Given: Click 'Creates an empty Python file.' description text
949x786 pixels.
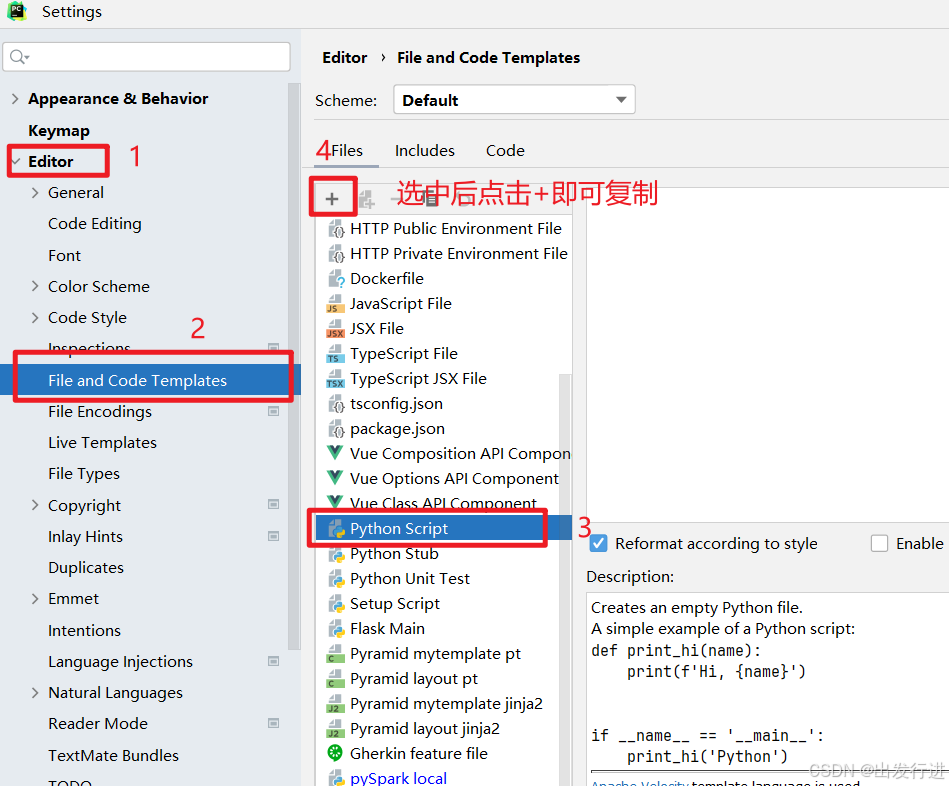Looking at the screenshot, I should point(697,608).
